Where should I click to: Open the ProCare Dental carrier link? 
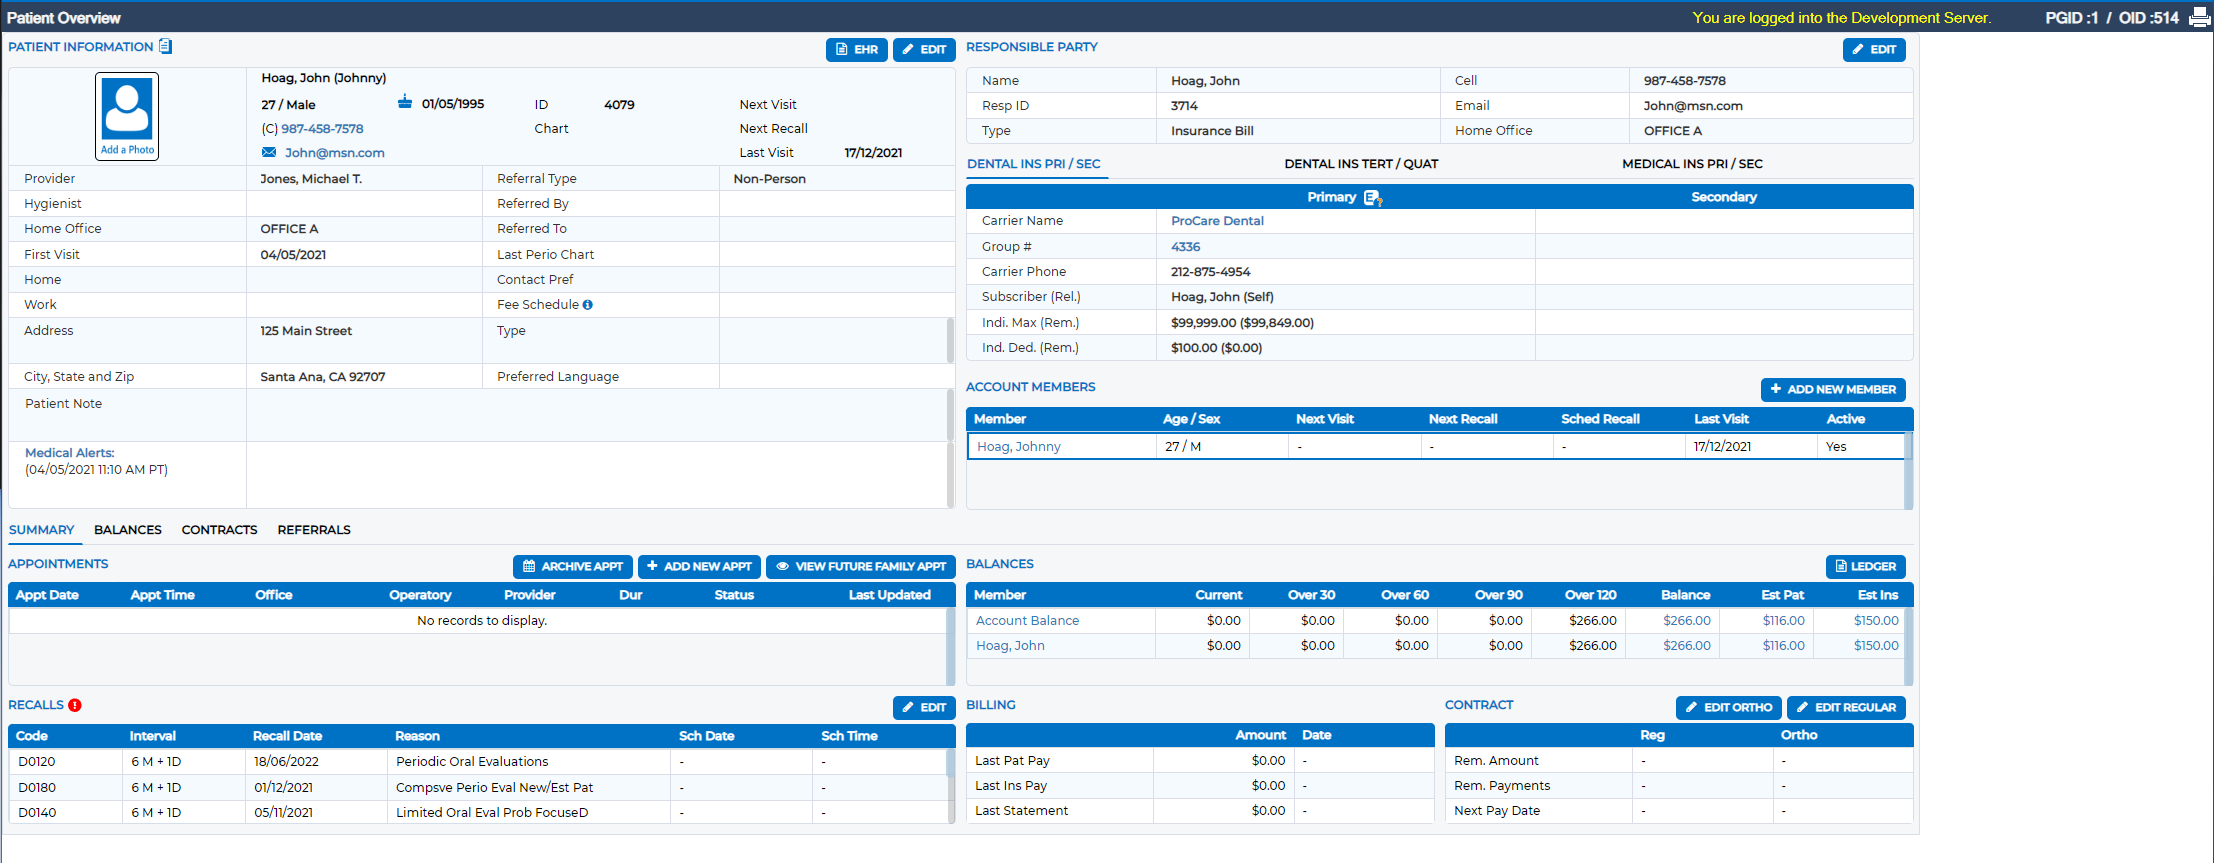tap(1217, 221)
